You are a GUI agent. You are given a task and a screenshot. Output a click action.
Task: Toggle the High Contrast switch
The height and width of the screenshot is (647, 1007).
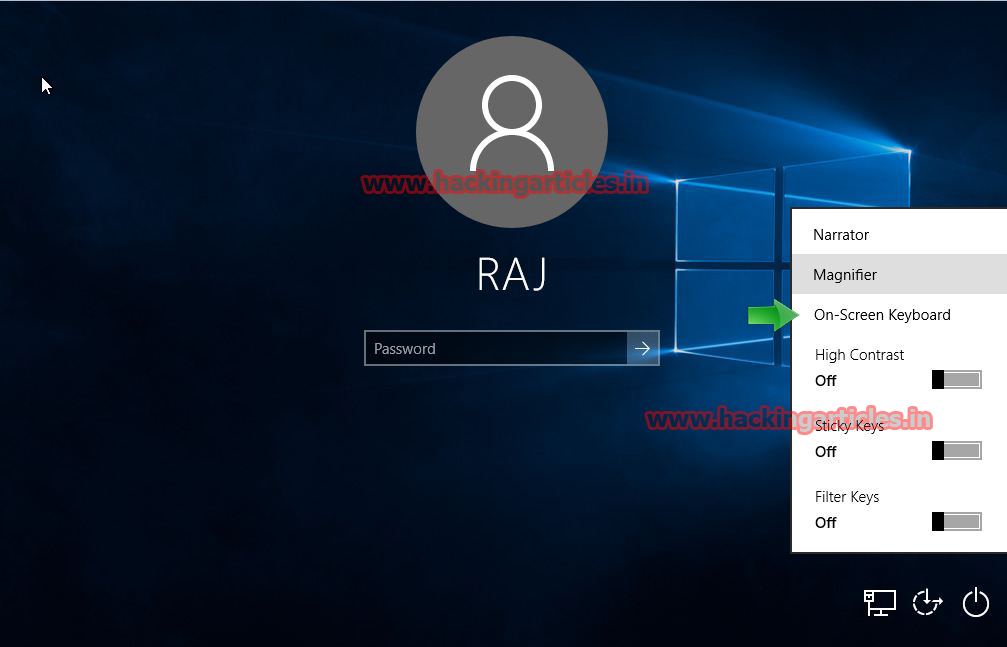[957, 380]
